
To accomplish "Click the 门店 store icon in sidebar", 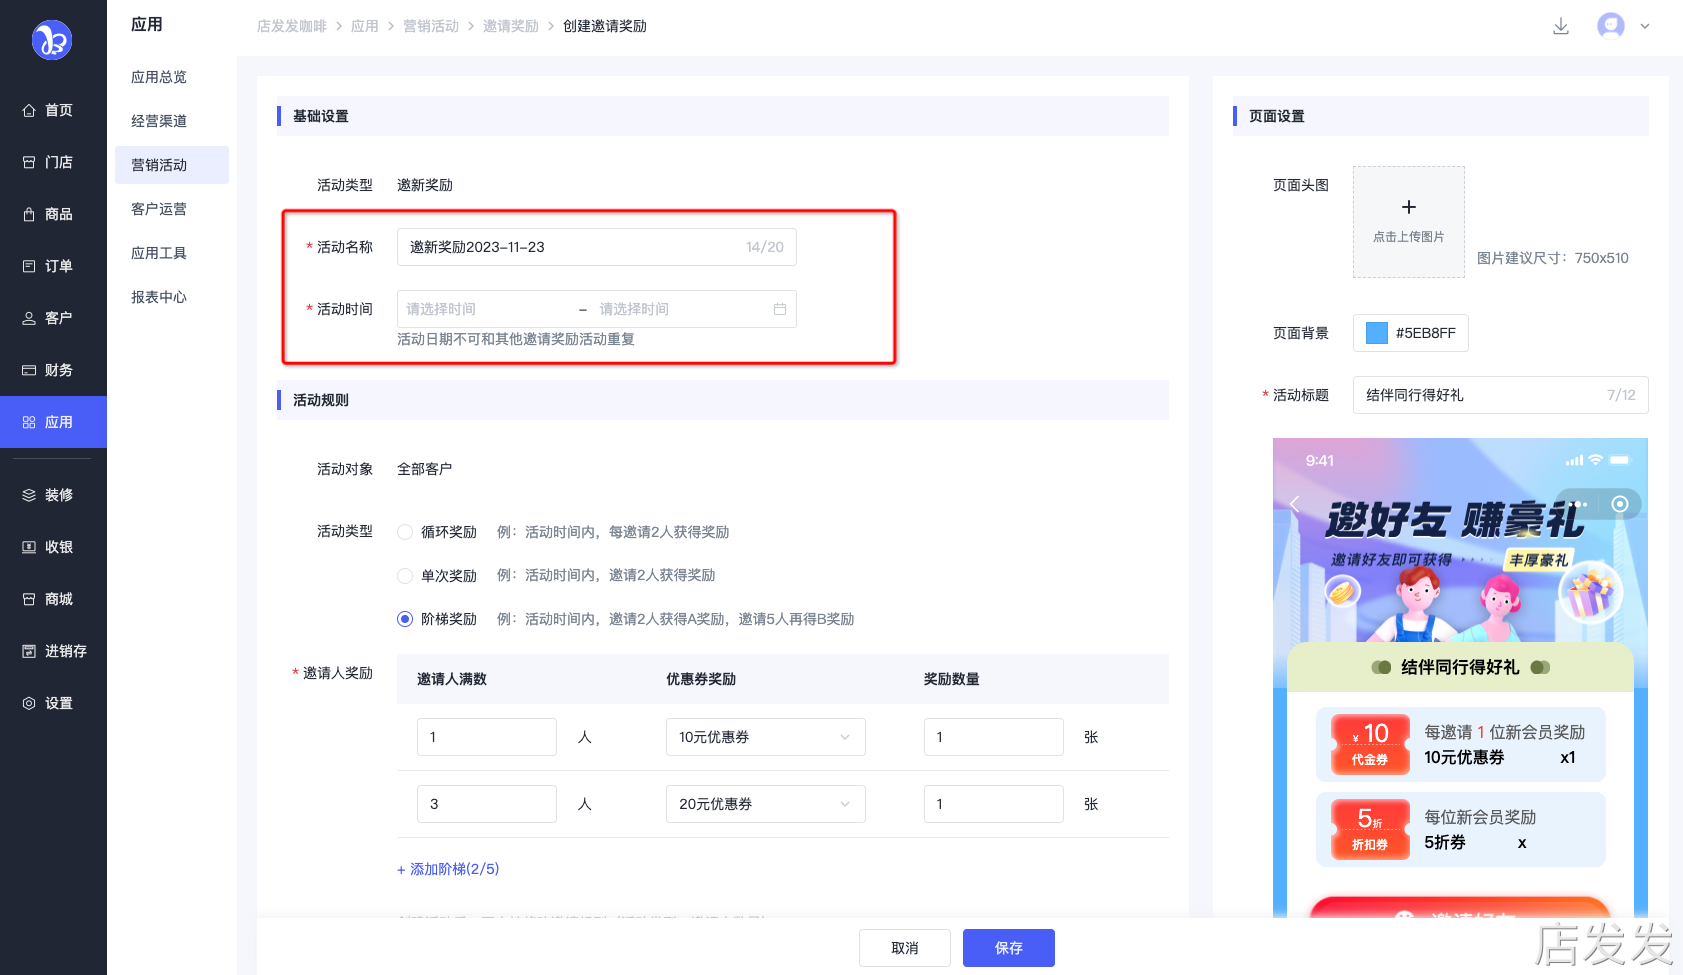I will pyautogui.click(x=29, y=163).
